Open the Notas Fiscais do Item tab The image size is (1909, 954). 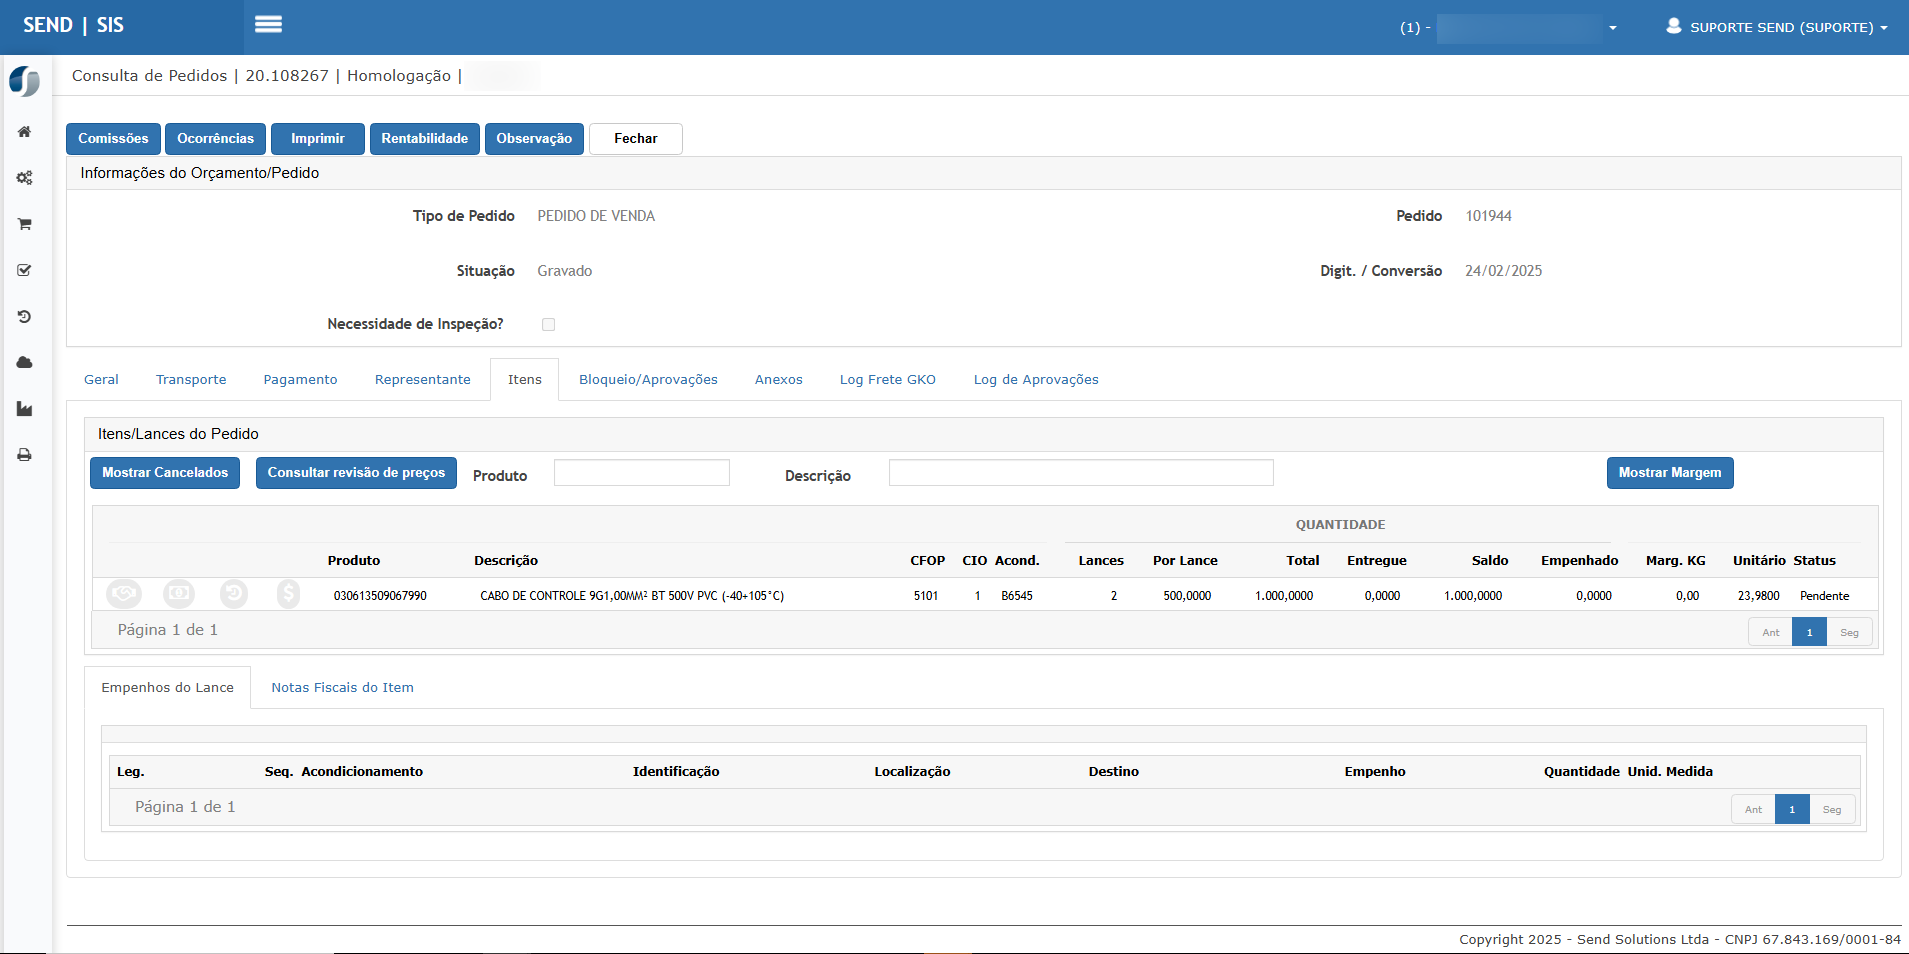tap(342, 688)
